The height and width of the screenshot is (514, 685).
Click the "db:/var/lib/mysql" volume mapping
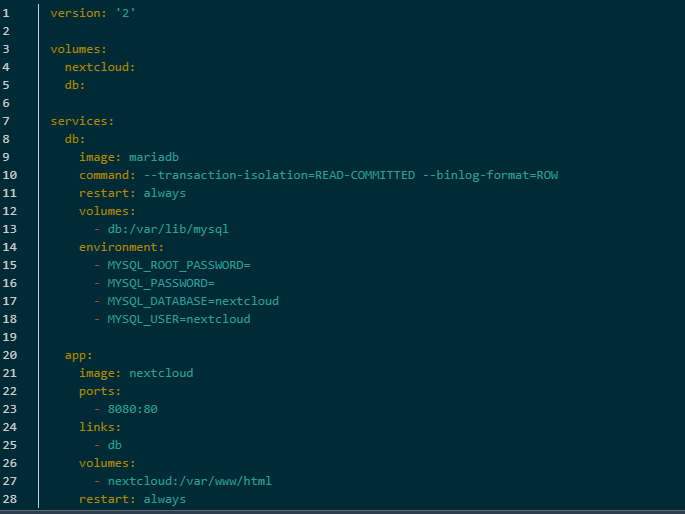(x=168, y=229)
